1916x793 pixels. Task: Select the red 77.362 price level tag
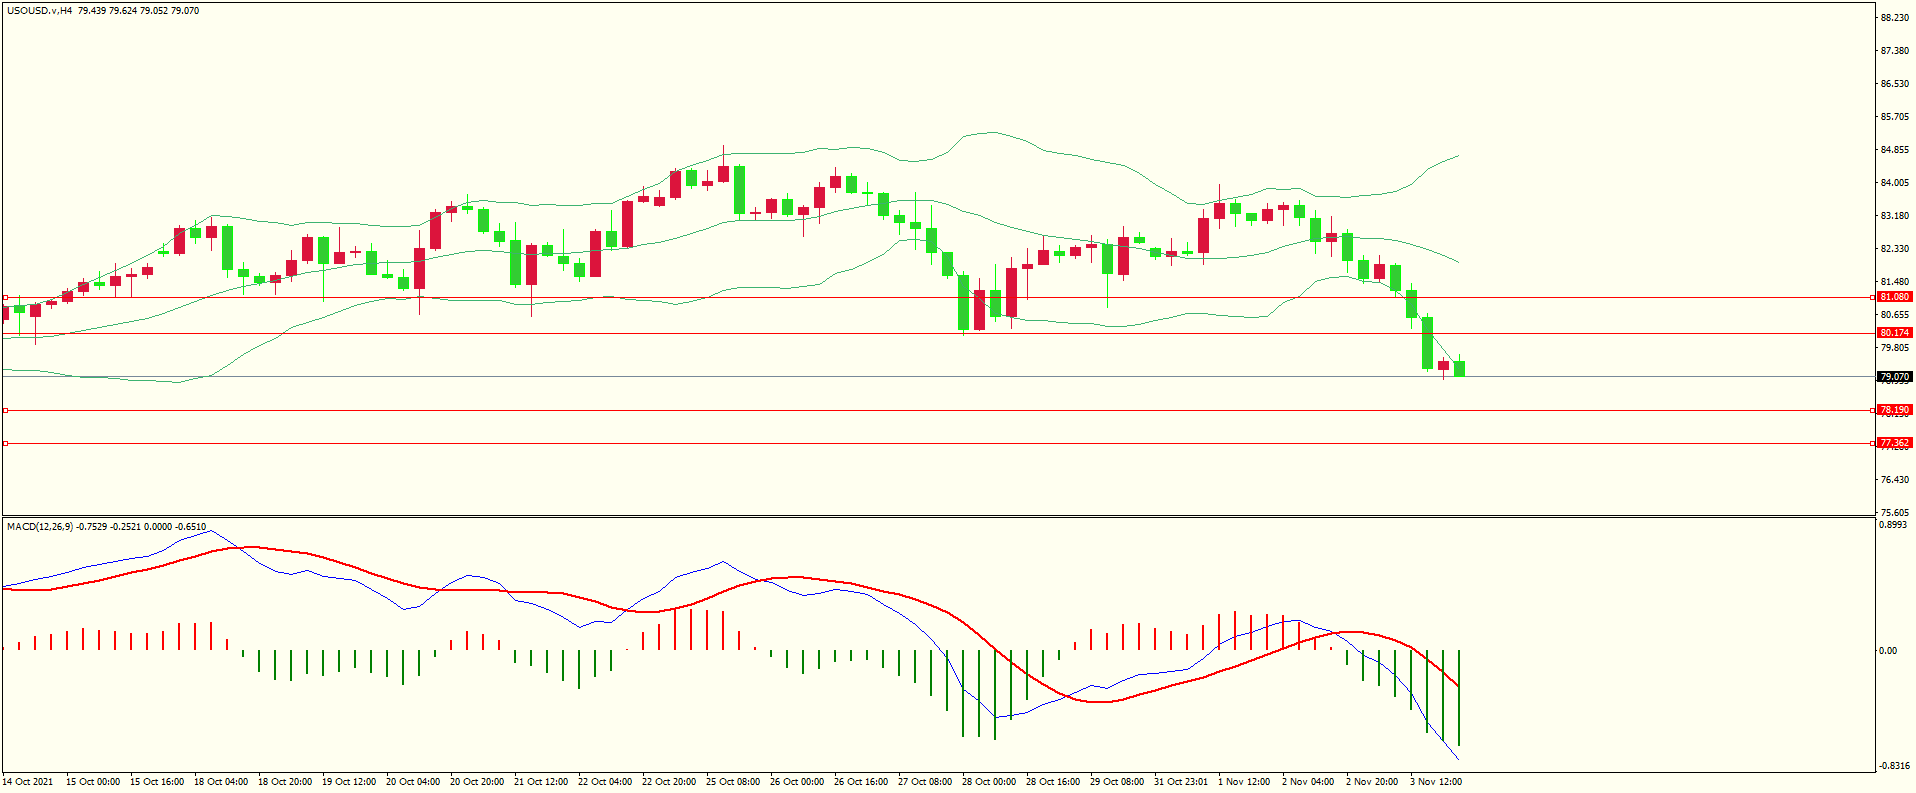point(1895,443)
